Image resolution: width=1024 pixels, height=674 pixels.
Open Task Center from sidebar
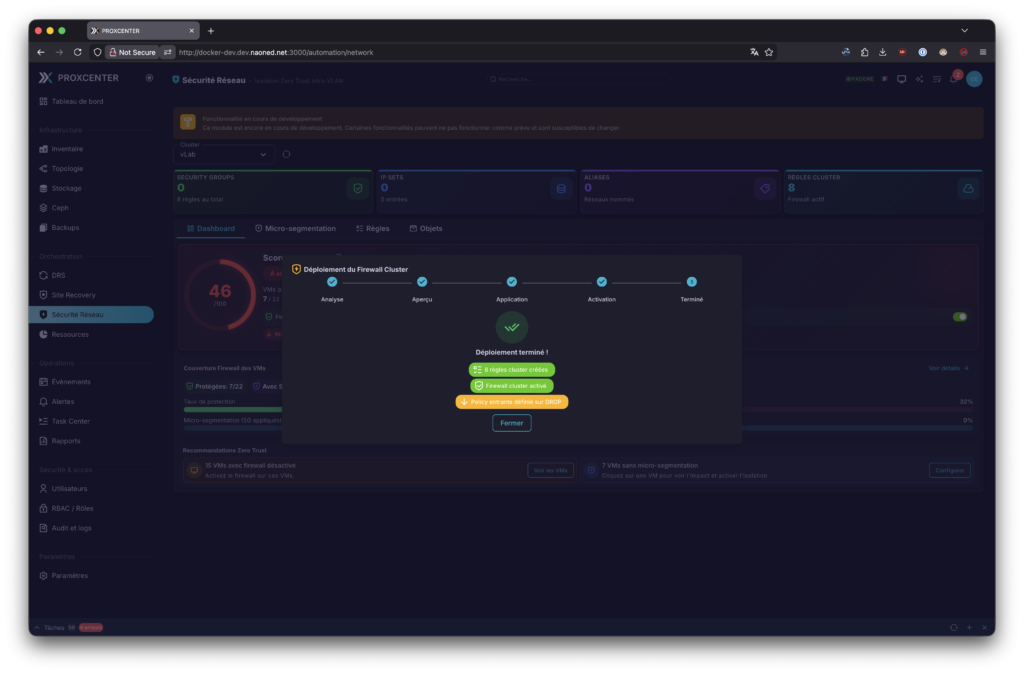click(x=70, y=421)
